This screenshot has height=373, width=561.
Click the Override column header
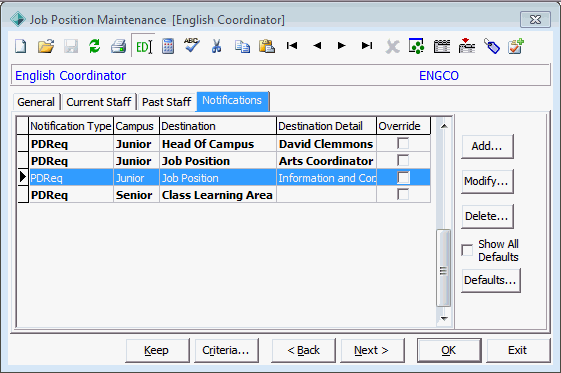click(403, 126)
